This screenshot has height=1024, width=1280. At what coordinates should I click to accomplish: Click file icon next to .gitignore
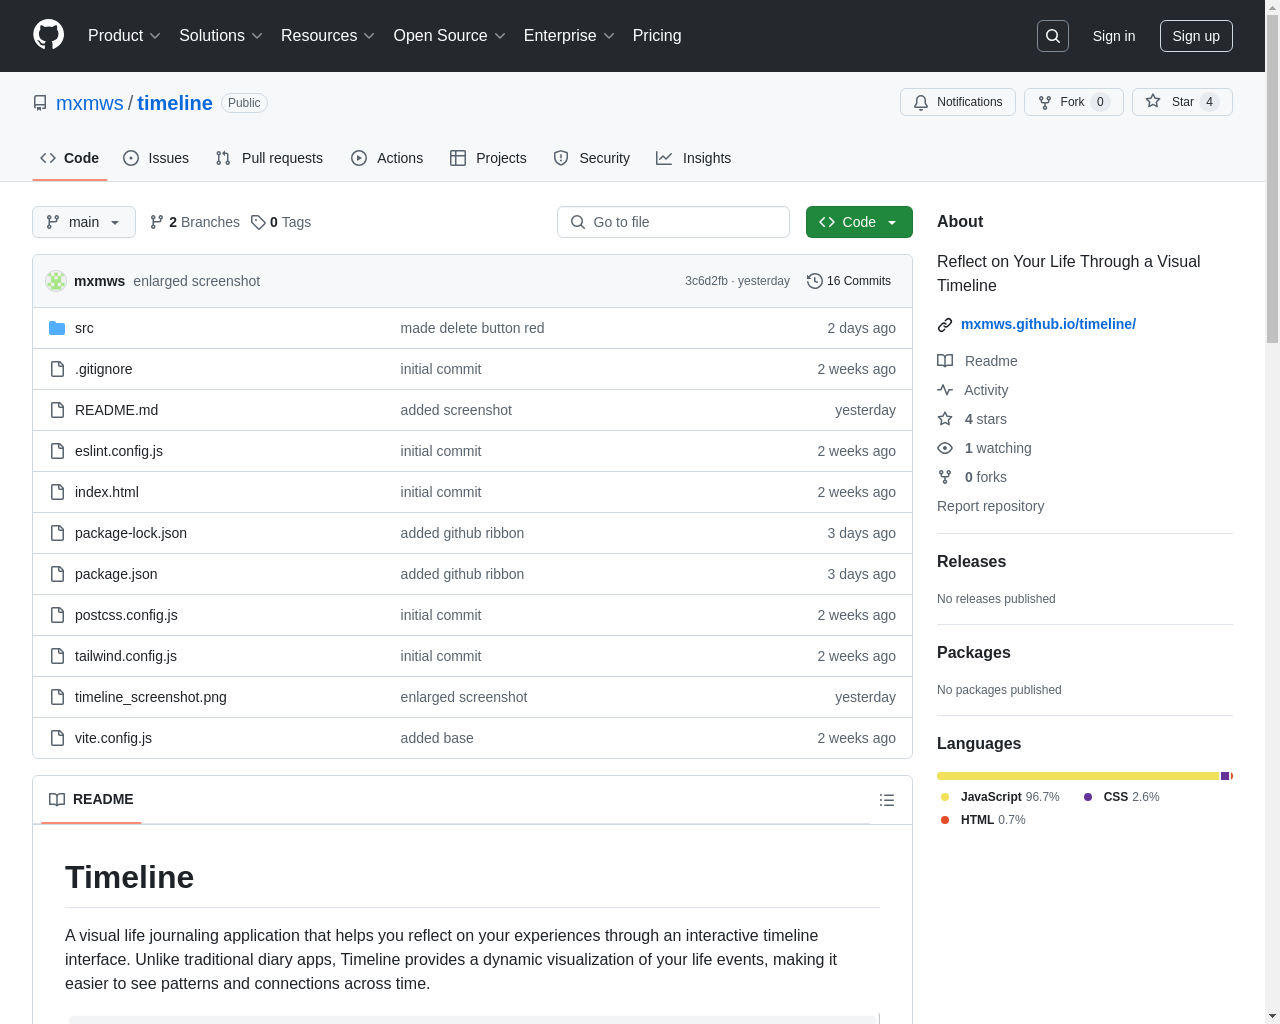(x=57, y=369)
